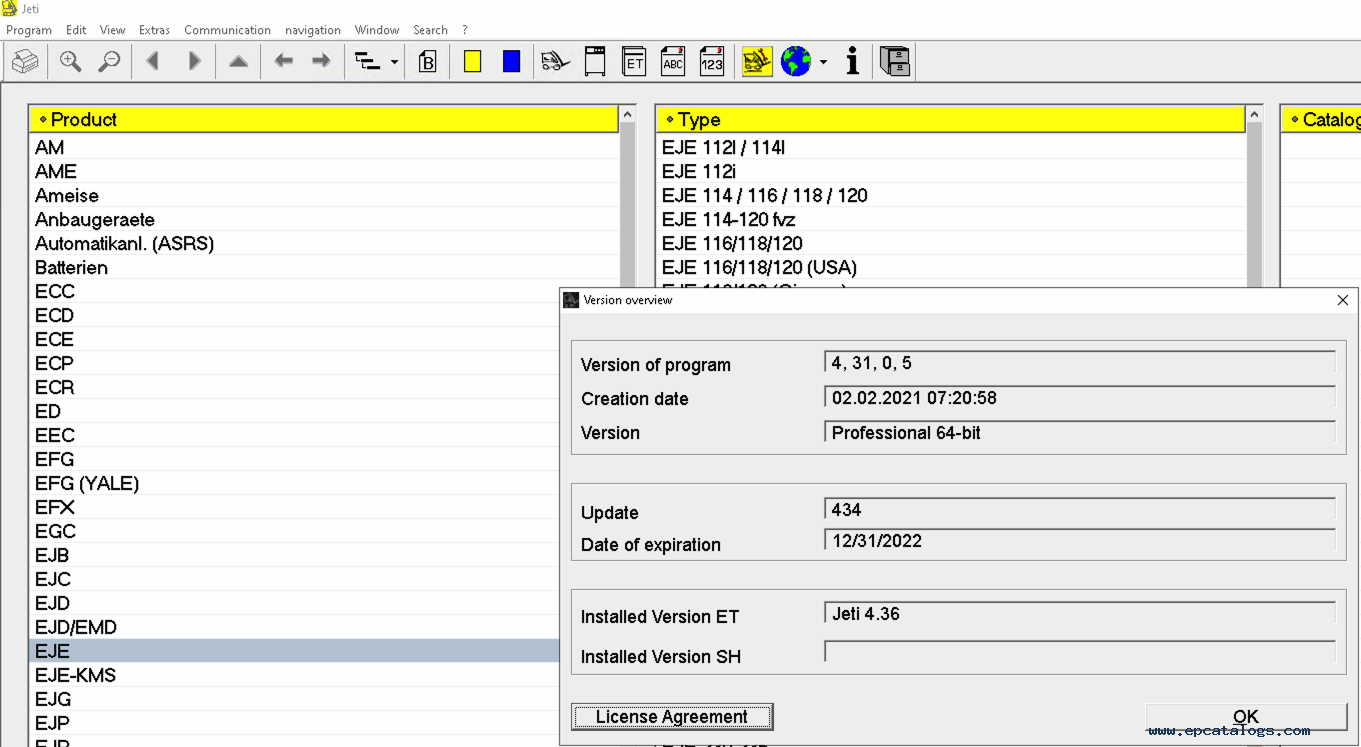Viewport: 1361px width, 747px height.
Task: Open the globe dropdown arrow
Action: tap(823, 62)
